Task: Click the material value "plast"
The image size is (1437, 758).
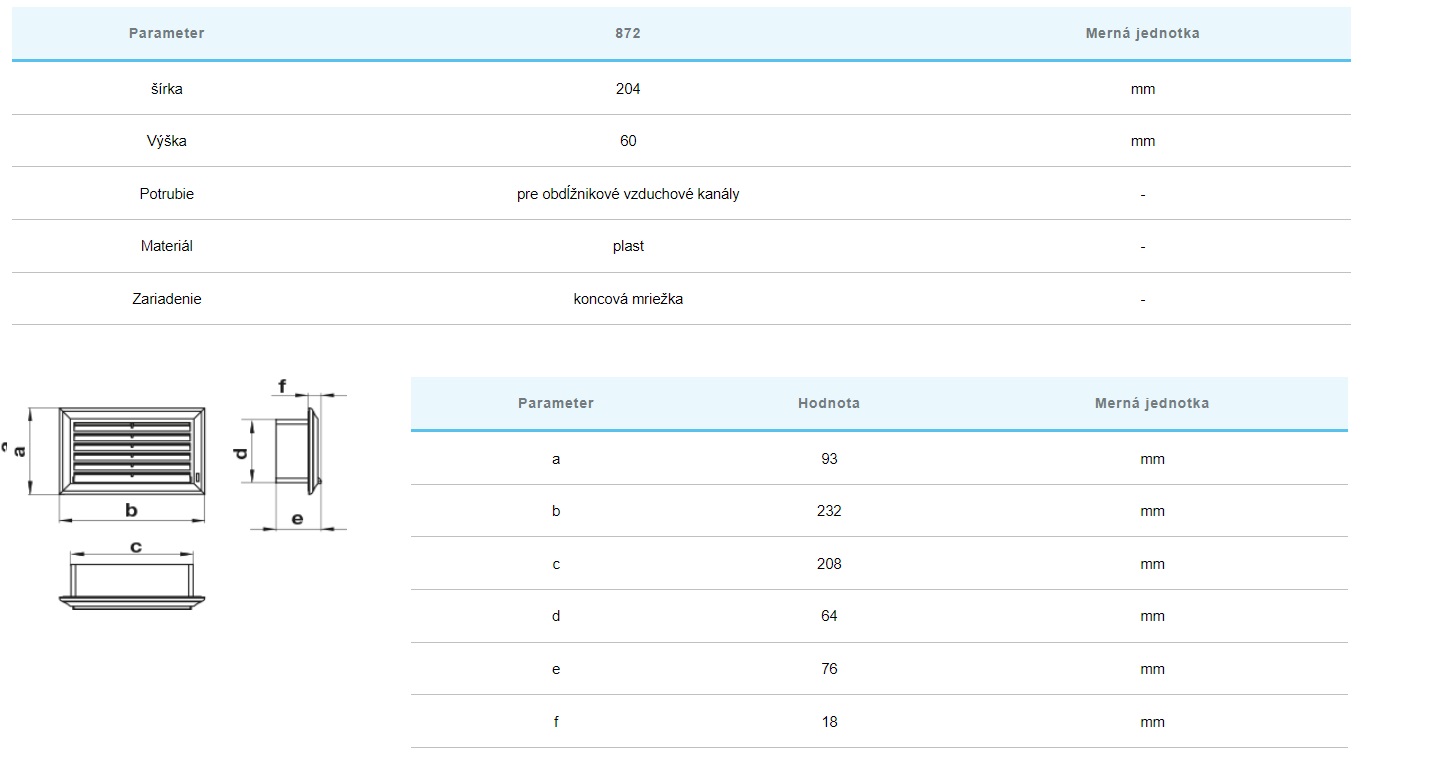Action: pos(628,246)
